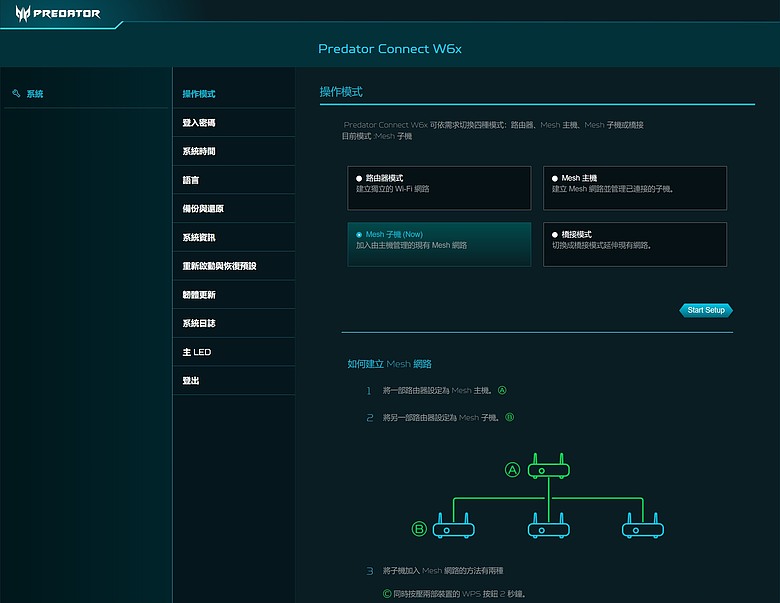Screen dimensions: 780x603
Task: Click the Predator Connect W6x title
Action: click(390, 49)
